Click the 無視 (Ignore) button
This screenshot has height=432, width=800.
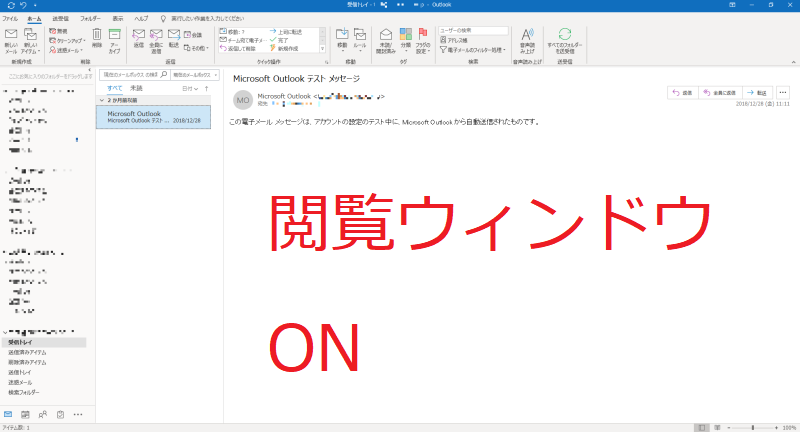click(58, 31)
